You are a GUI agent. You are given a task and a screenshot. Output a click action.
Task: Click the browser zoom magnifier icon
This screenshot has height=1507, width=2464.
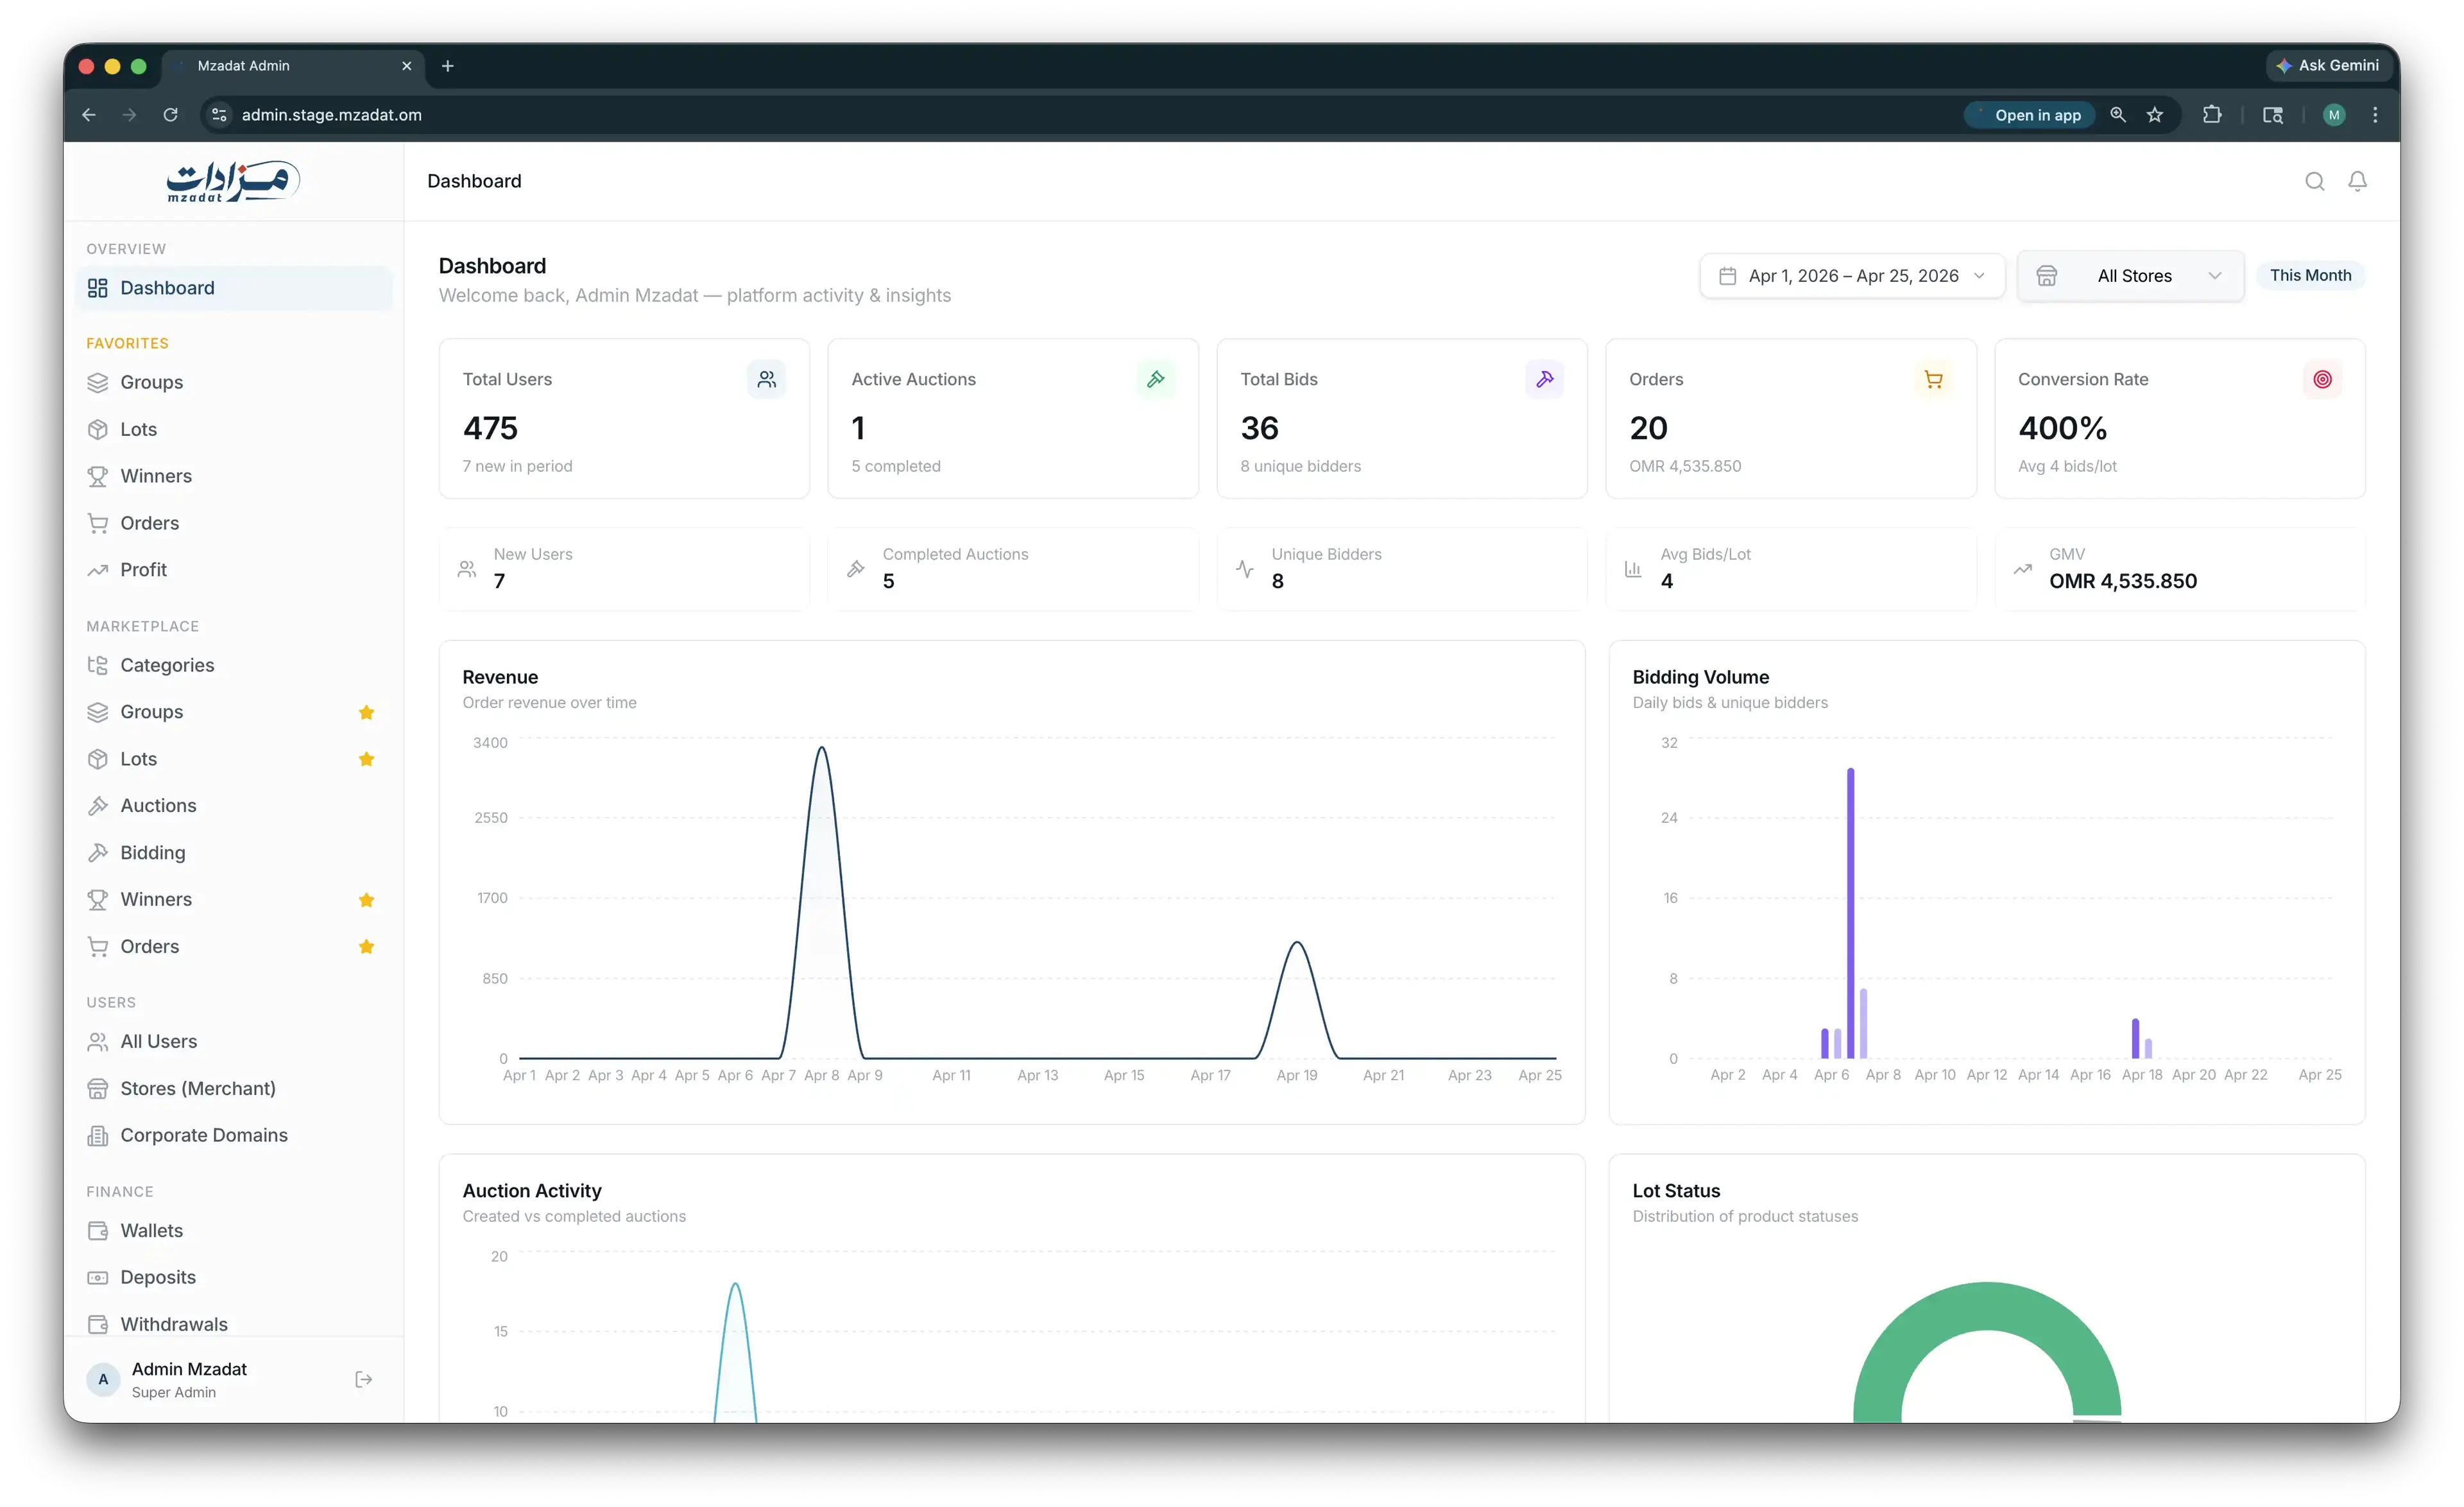[x=2118, y=115]
